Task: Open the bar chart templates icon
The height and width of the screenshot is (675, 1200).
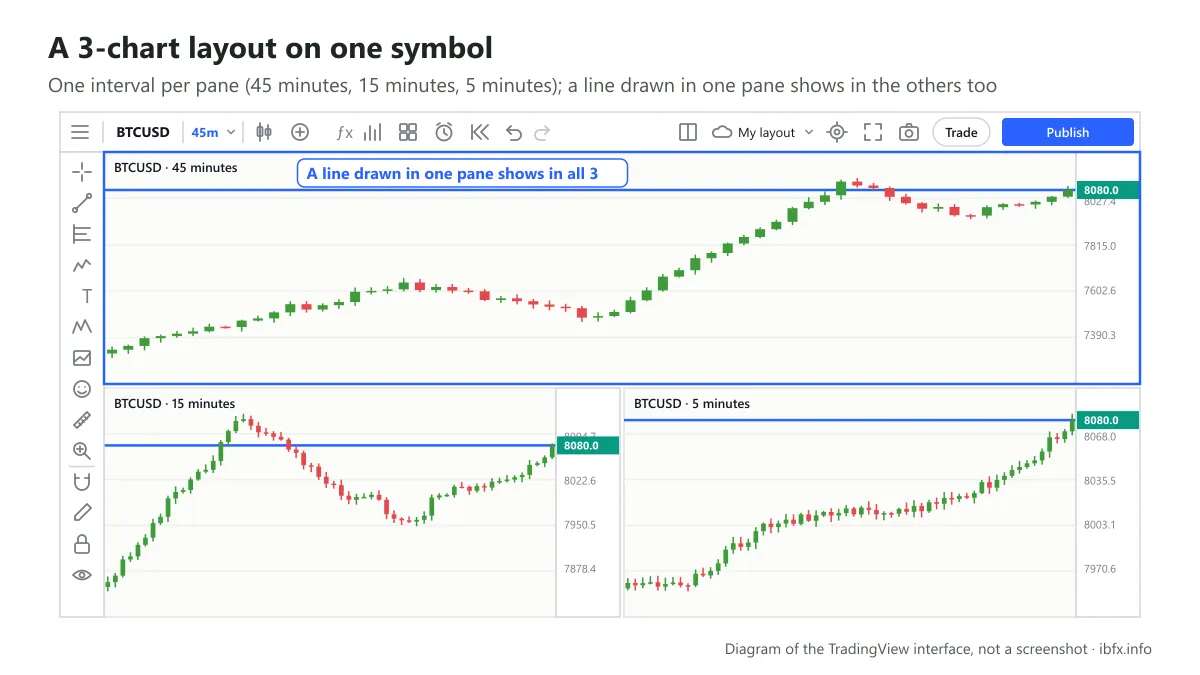Action: point(373,132)
